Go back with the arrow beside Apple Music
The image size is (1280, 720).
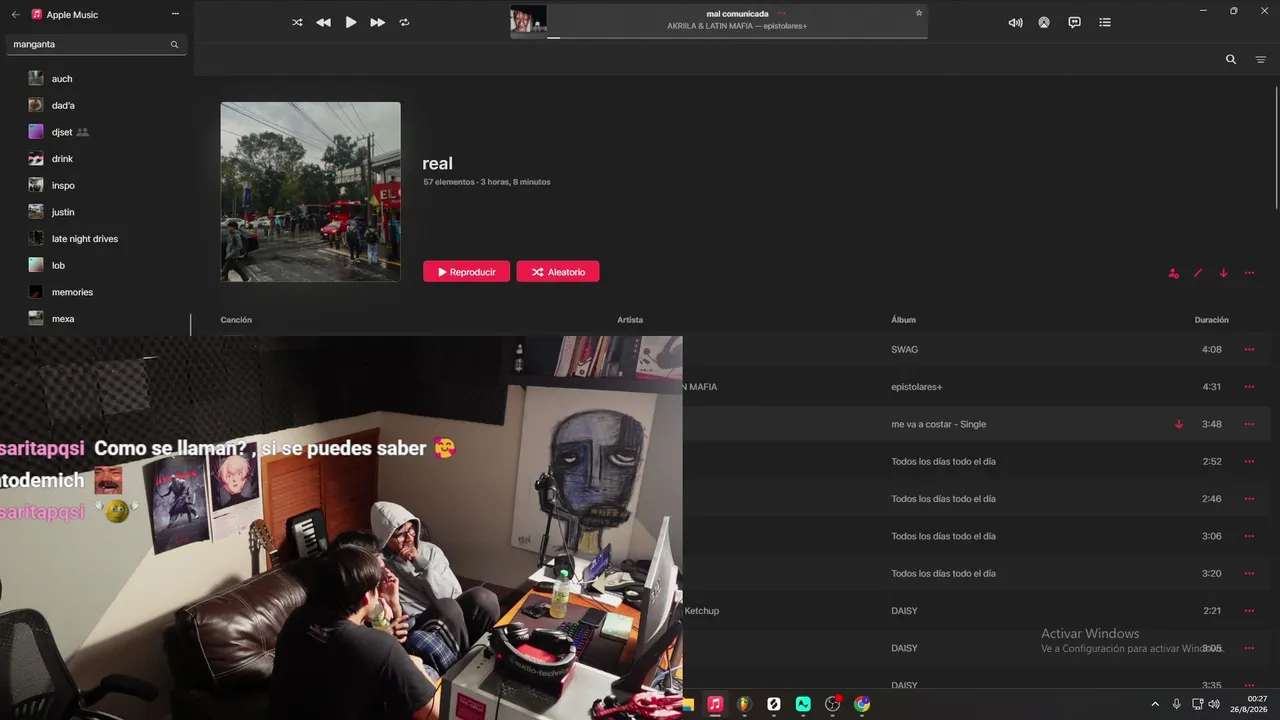15,15
